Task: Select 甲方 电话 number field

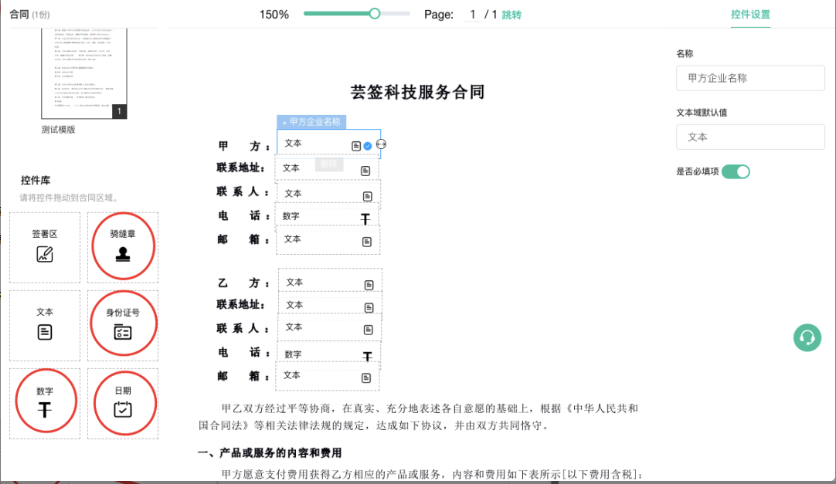Action: pyautogui.click(x=327, y=217)
